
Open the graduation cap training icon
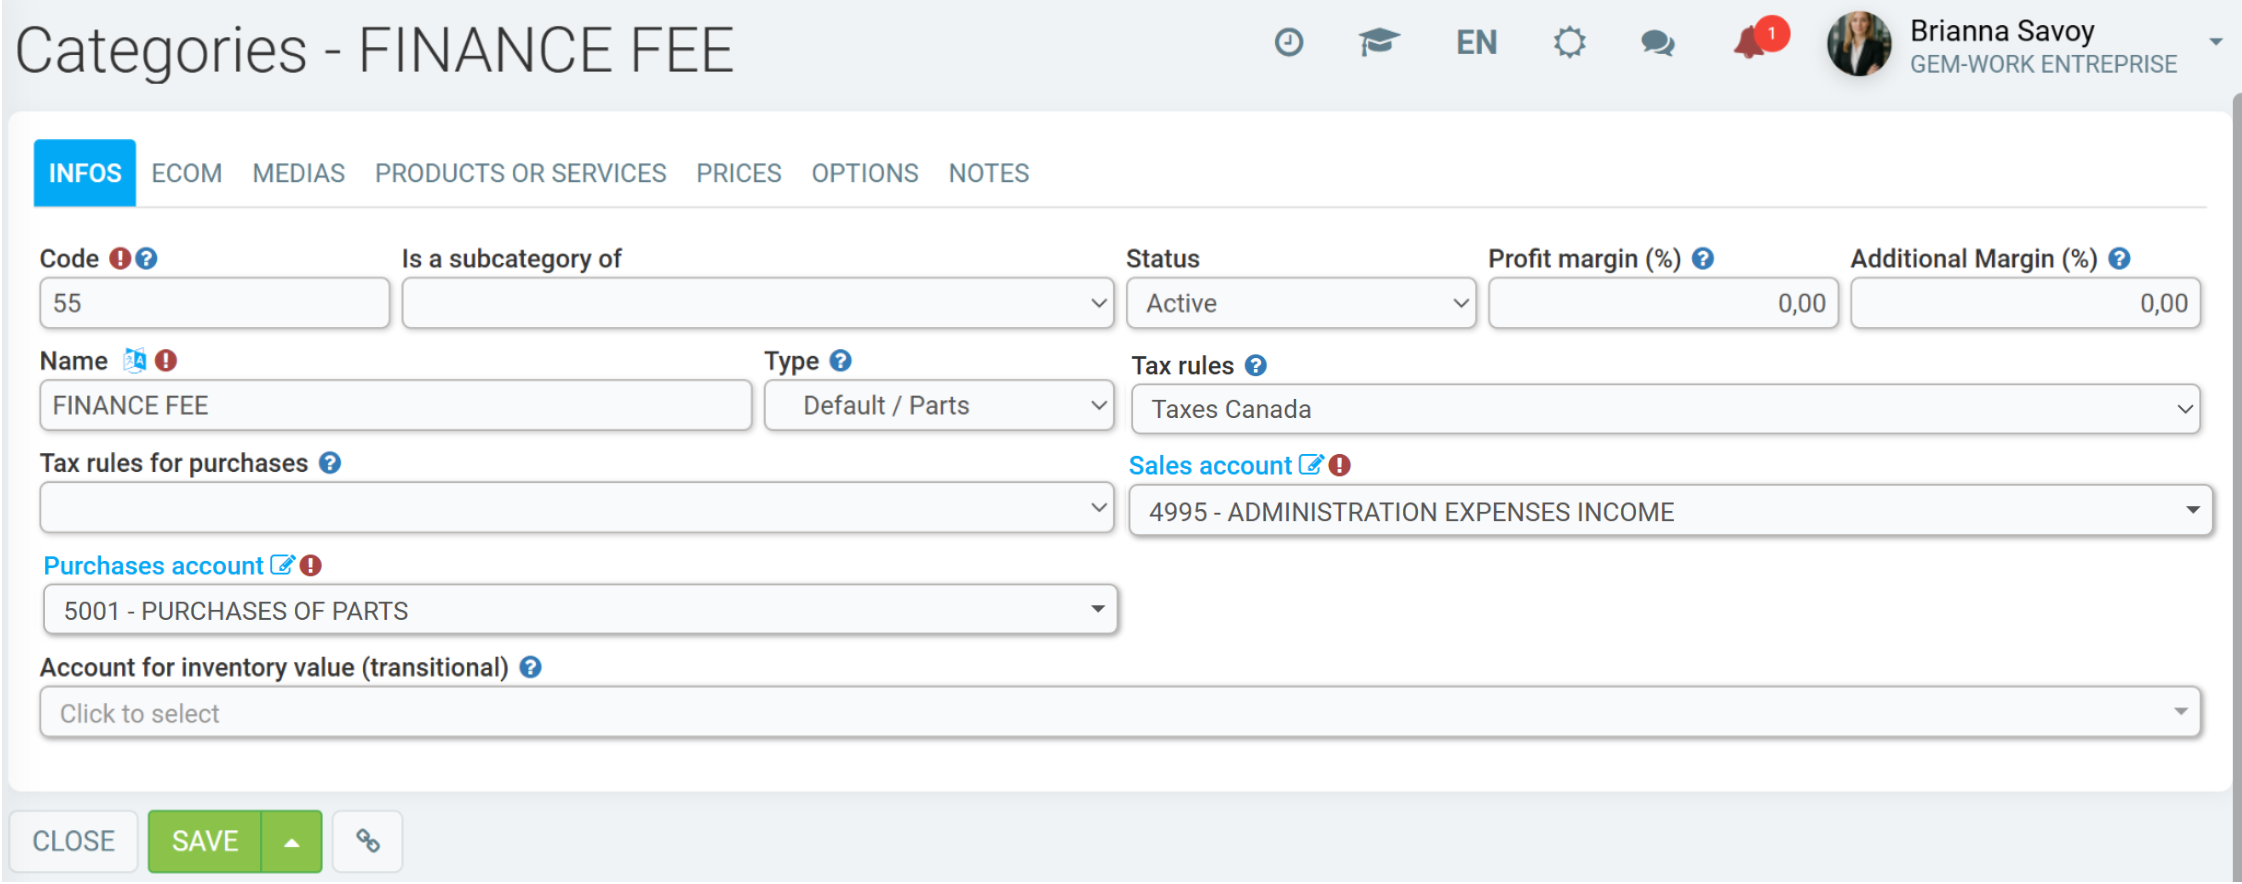(1378, 42)
